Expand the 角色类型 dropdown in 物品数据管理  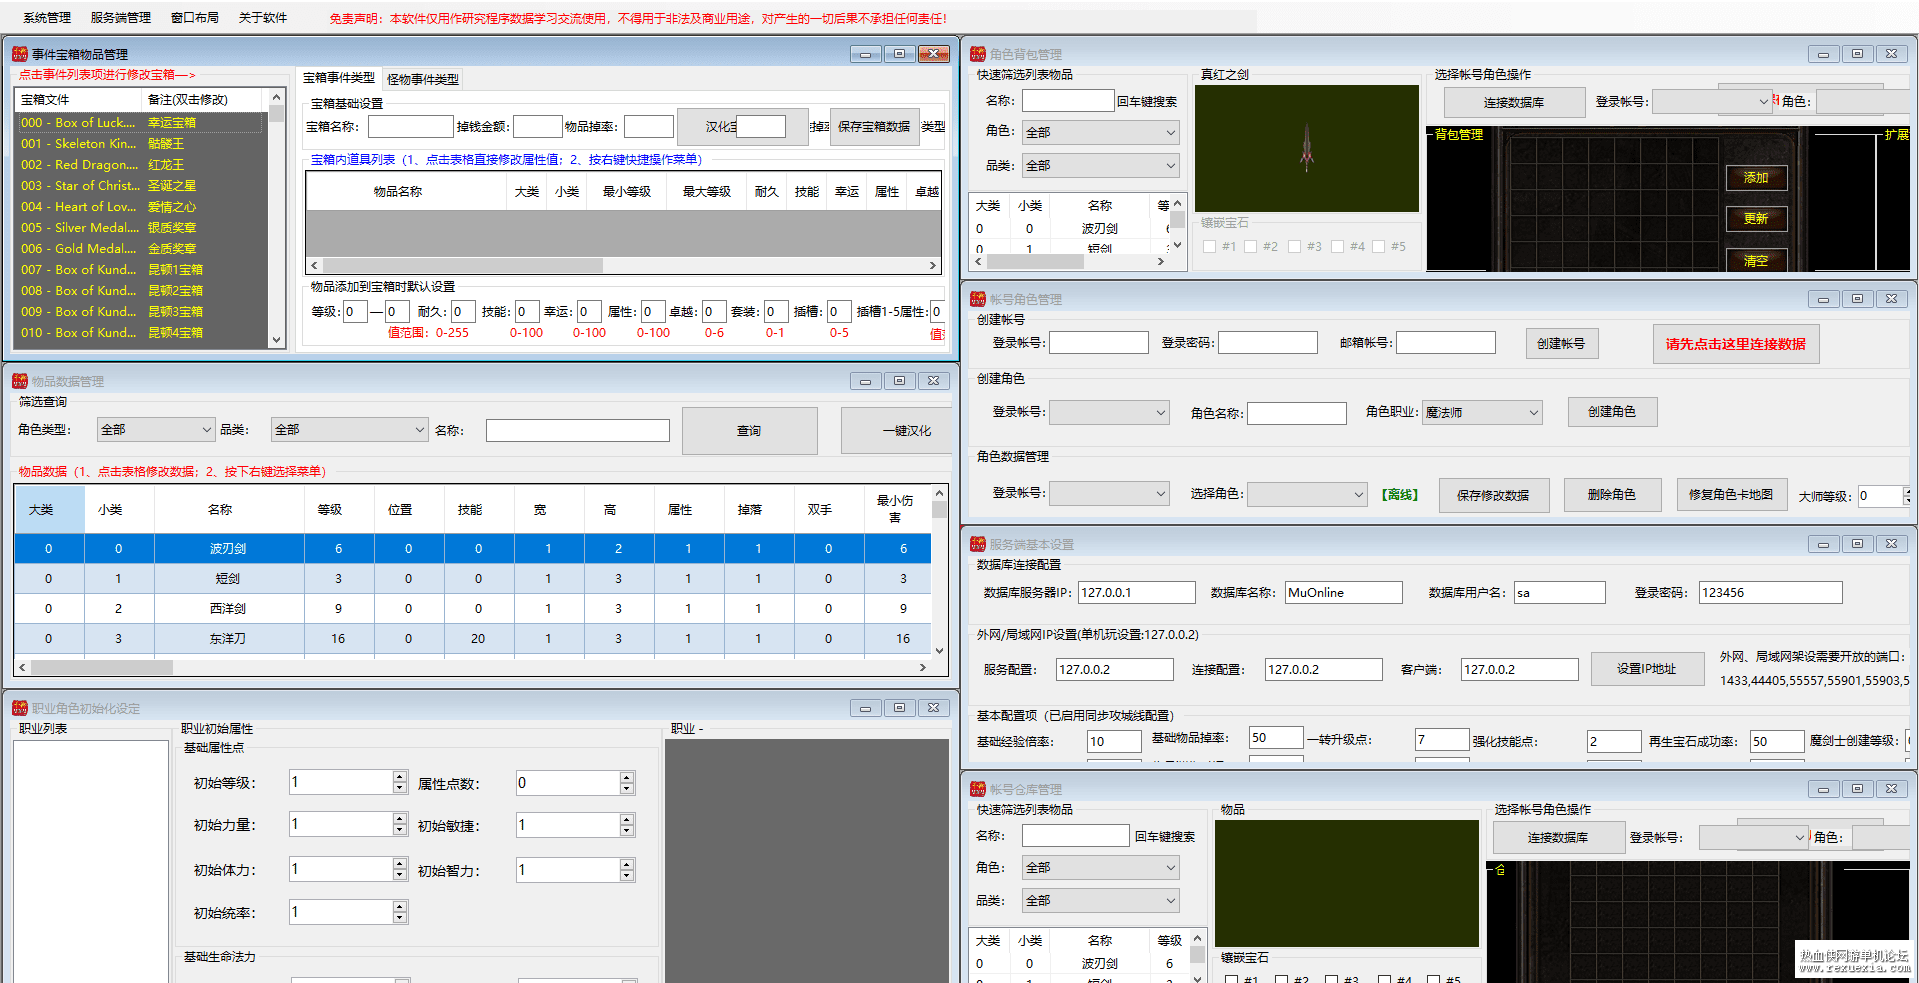click(x=156, y=430)
